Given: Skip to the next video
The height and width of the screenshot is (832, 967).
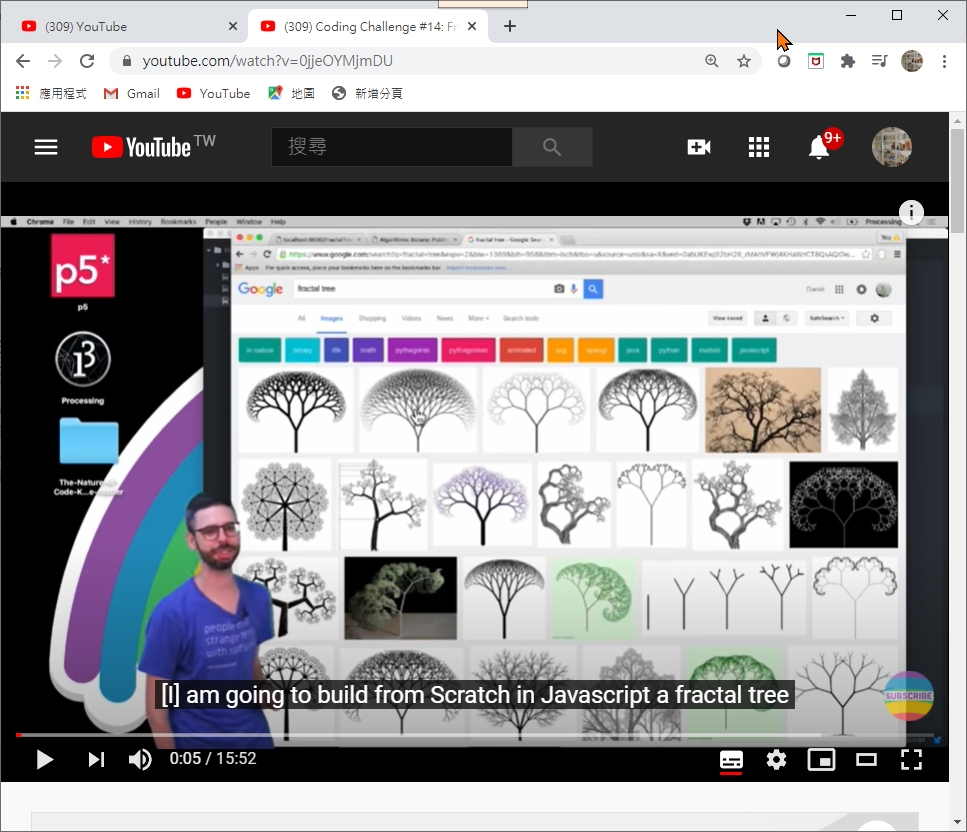Looking at the screenshot, I should [x=96, y=759].
